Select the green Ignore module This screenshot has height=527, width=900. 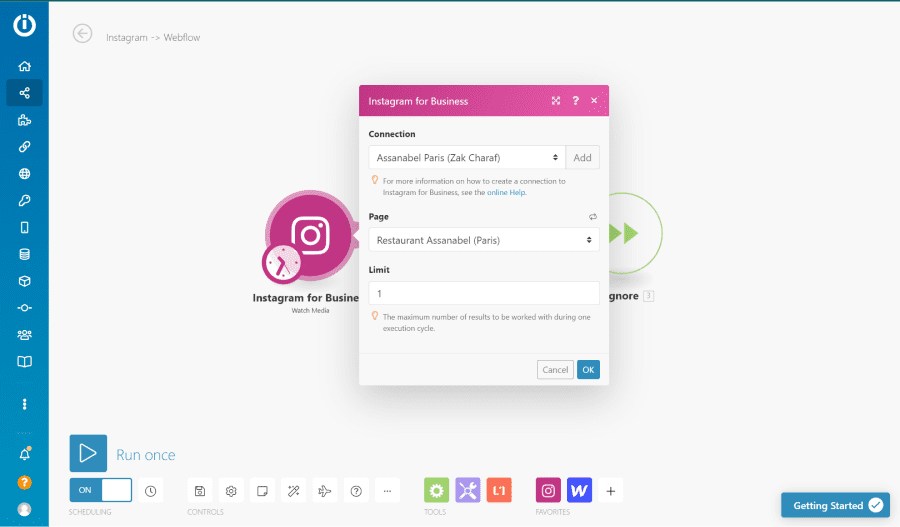[x=634, y=233]
